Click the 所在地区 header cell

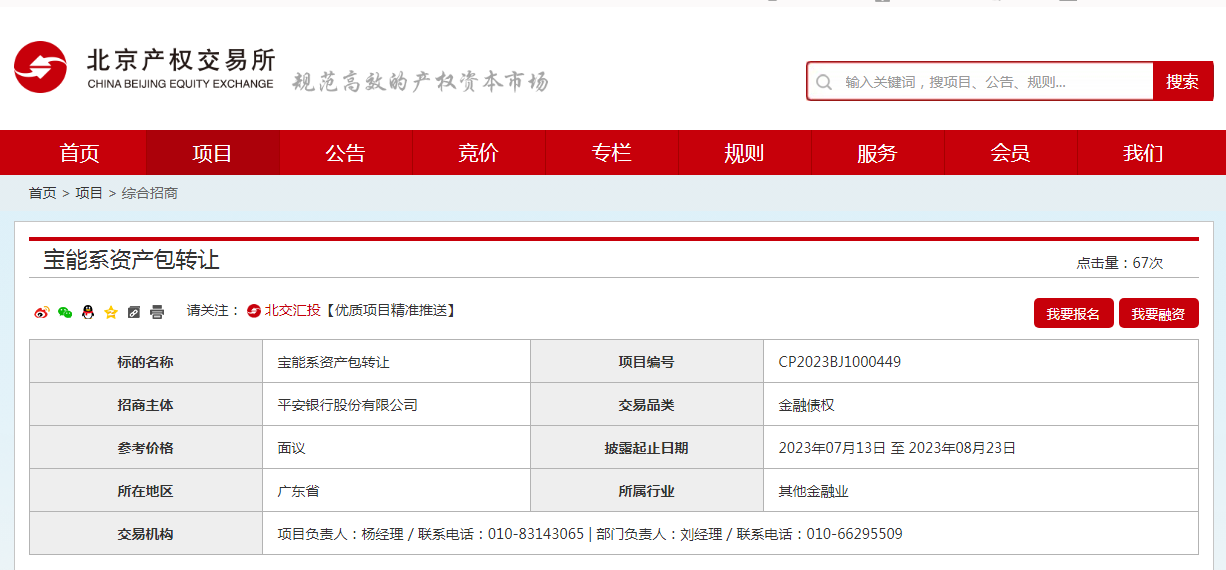tap(146, 491)
